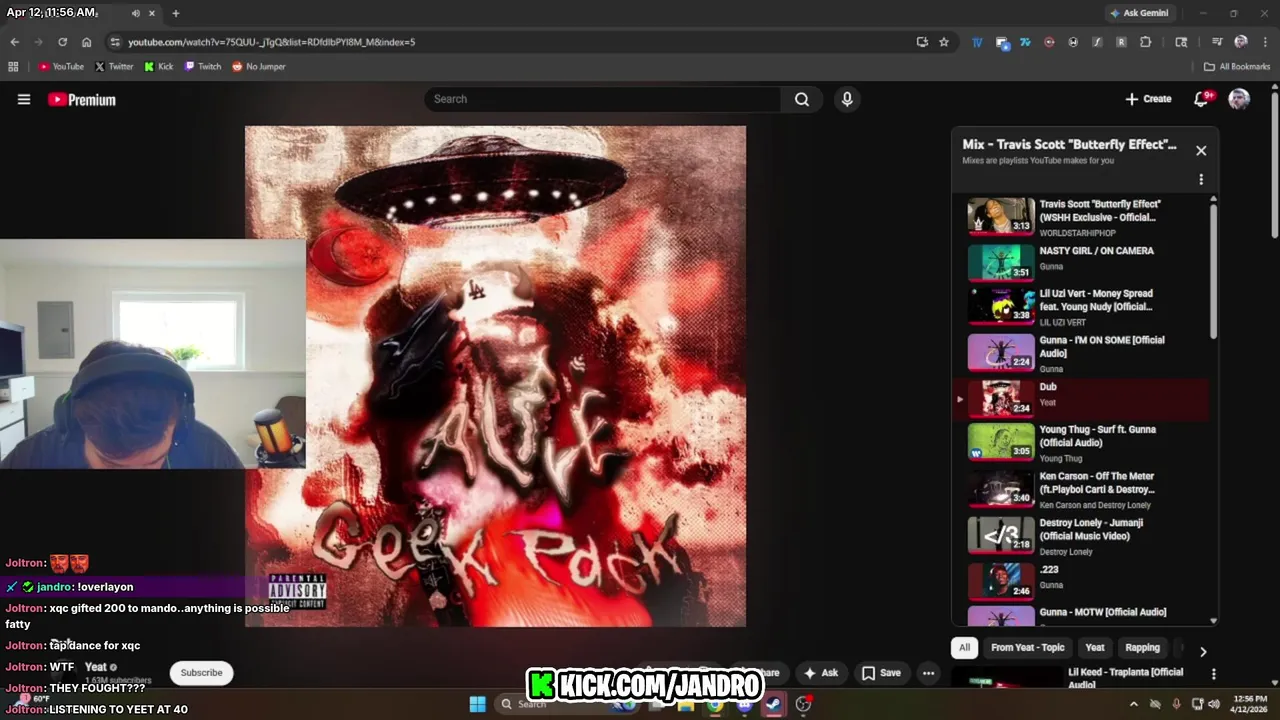Click the browser address bar URL
The height and width of the screenshot is (720, 1280).
271,42
